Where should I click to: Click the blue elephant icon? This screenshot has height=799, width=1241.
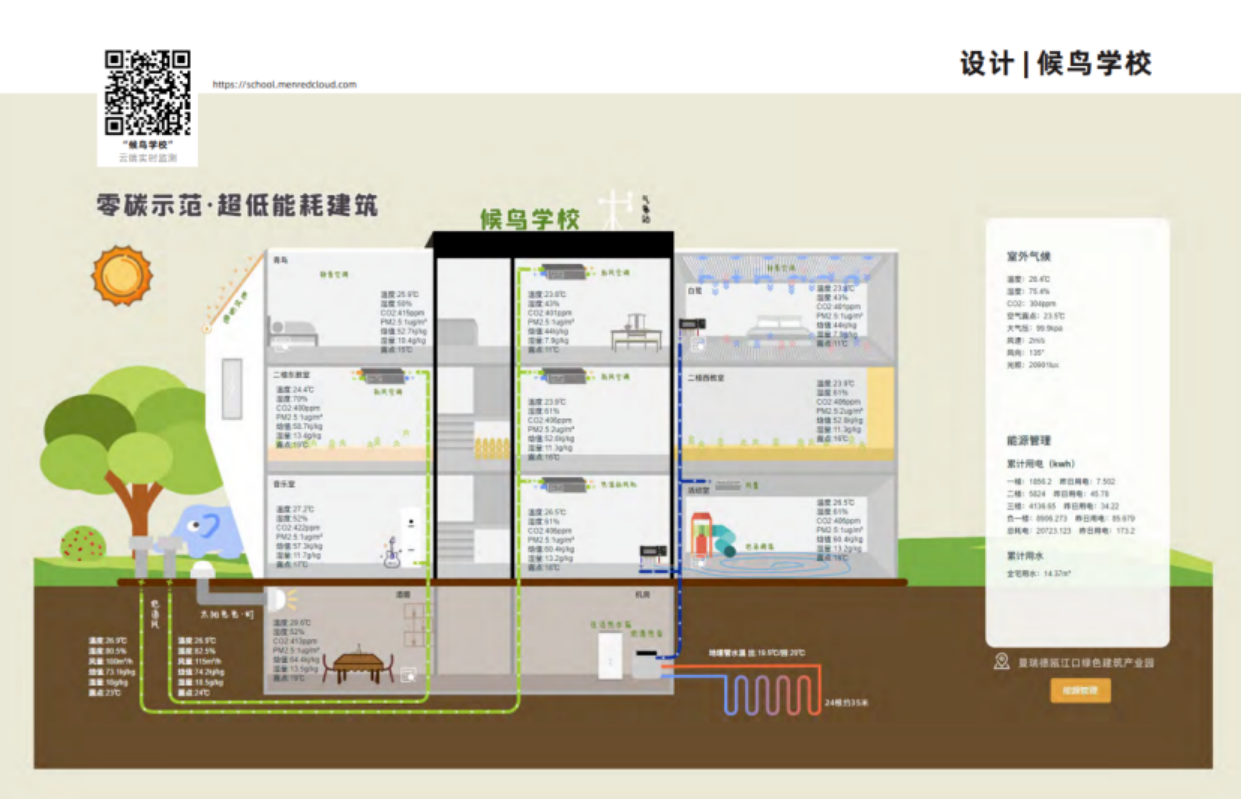pos(207,534)
